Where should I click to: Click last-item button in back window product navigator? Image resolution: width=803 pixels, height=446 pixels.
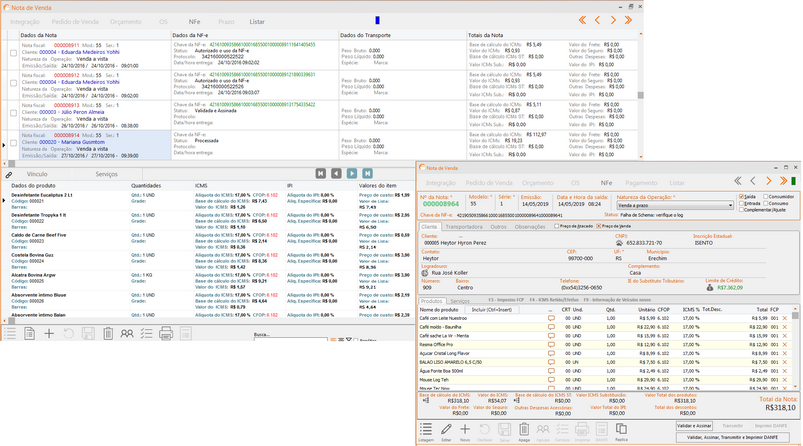tap(367, 174)
